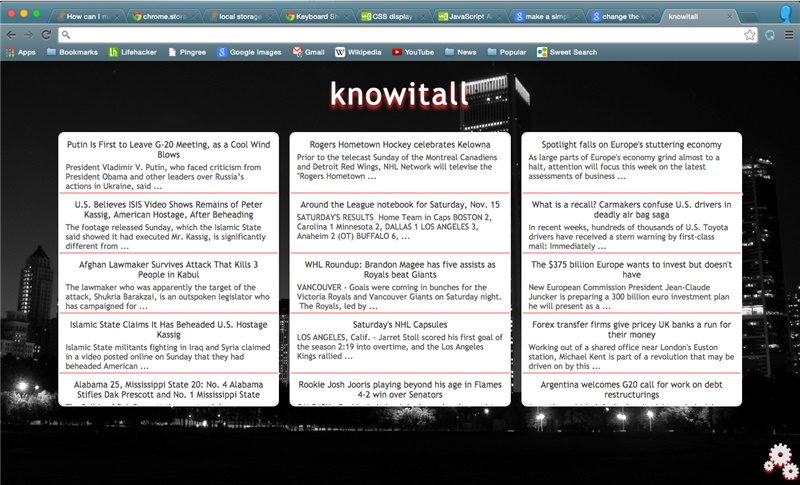Screen dimensions: 800x485
Task: Open Google Images bookmark
Action: click(x=249, y=52)
